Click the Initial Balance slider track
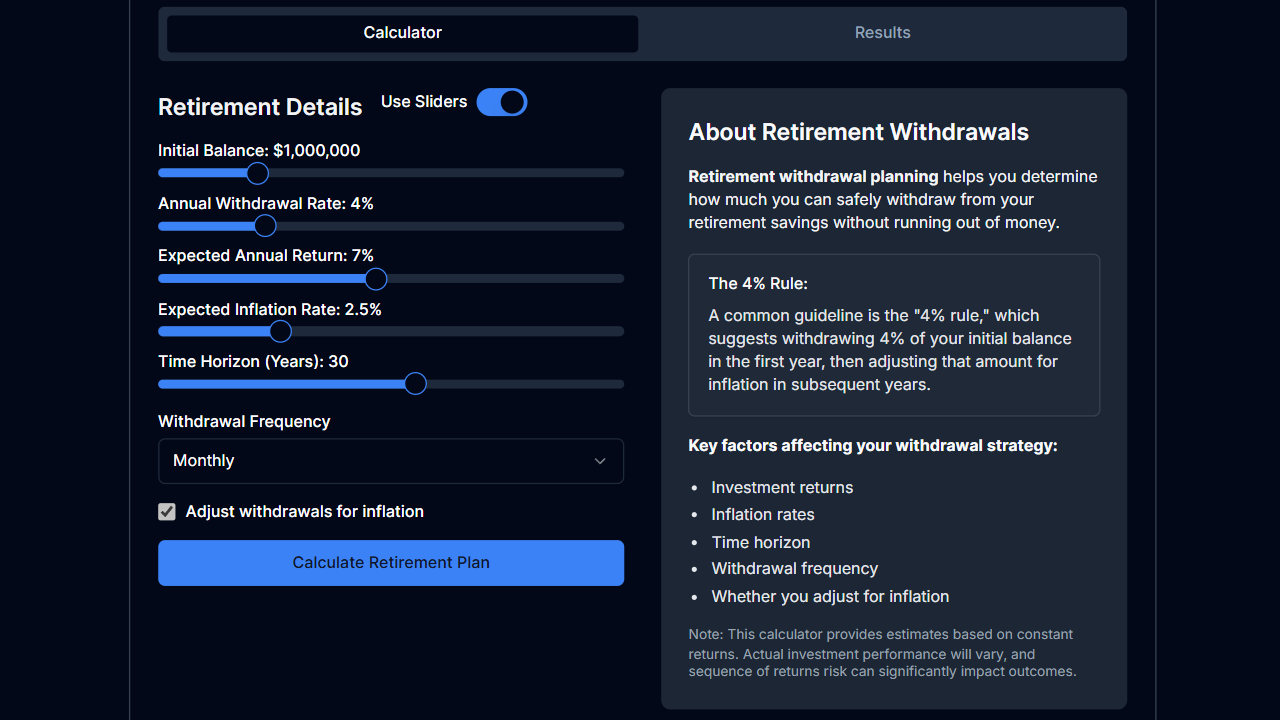The image size is (1280, 720). coord(450,173)
